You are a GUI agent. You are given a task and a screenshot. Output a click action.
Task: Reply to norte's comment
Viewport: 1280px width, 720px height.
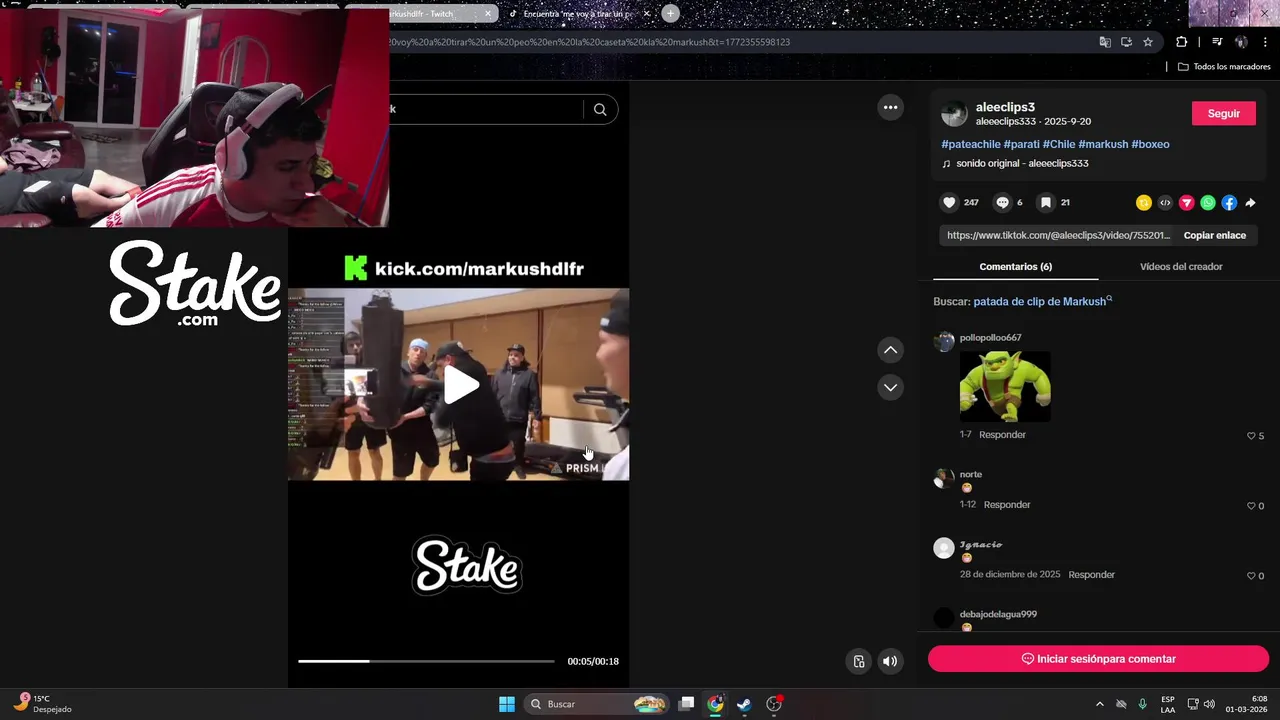click(1007, 505)
